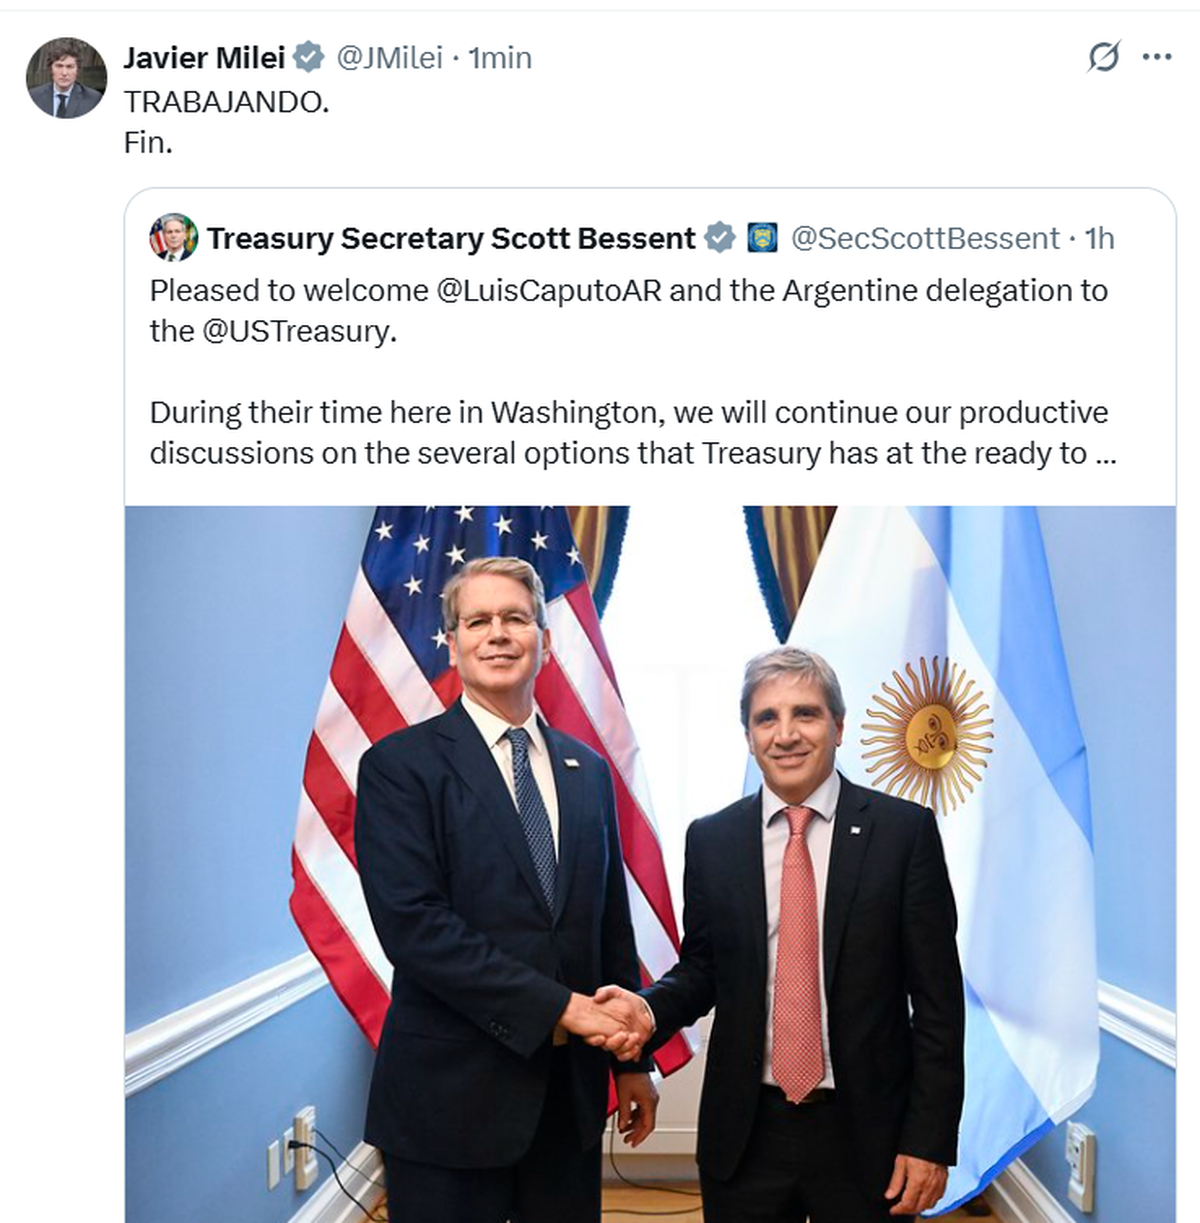Open the three-dot More options menu
Viewport: 1200px width, 1223px height.
click(1156, 57)
